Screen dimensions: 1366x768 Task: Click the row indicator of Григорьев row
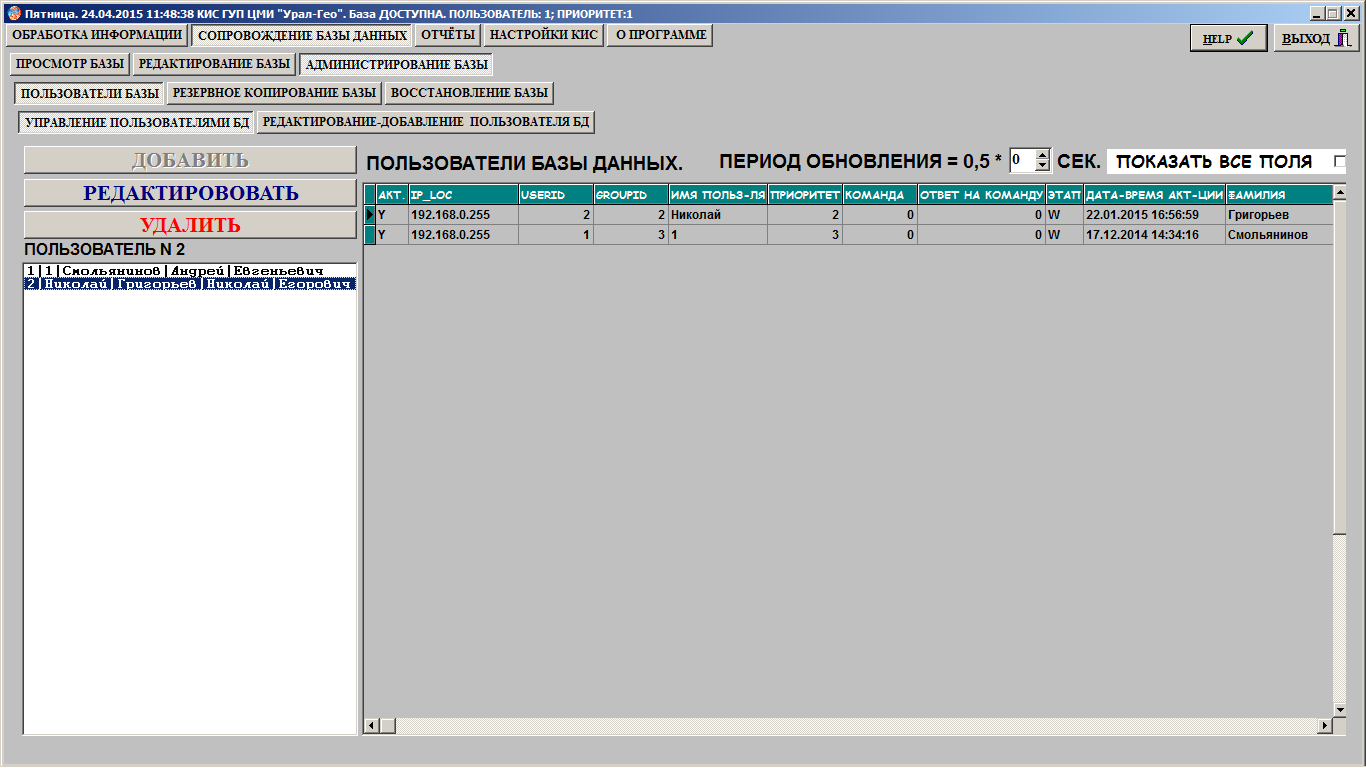[370, 215]
